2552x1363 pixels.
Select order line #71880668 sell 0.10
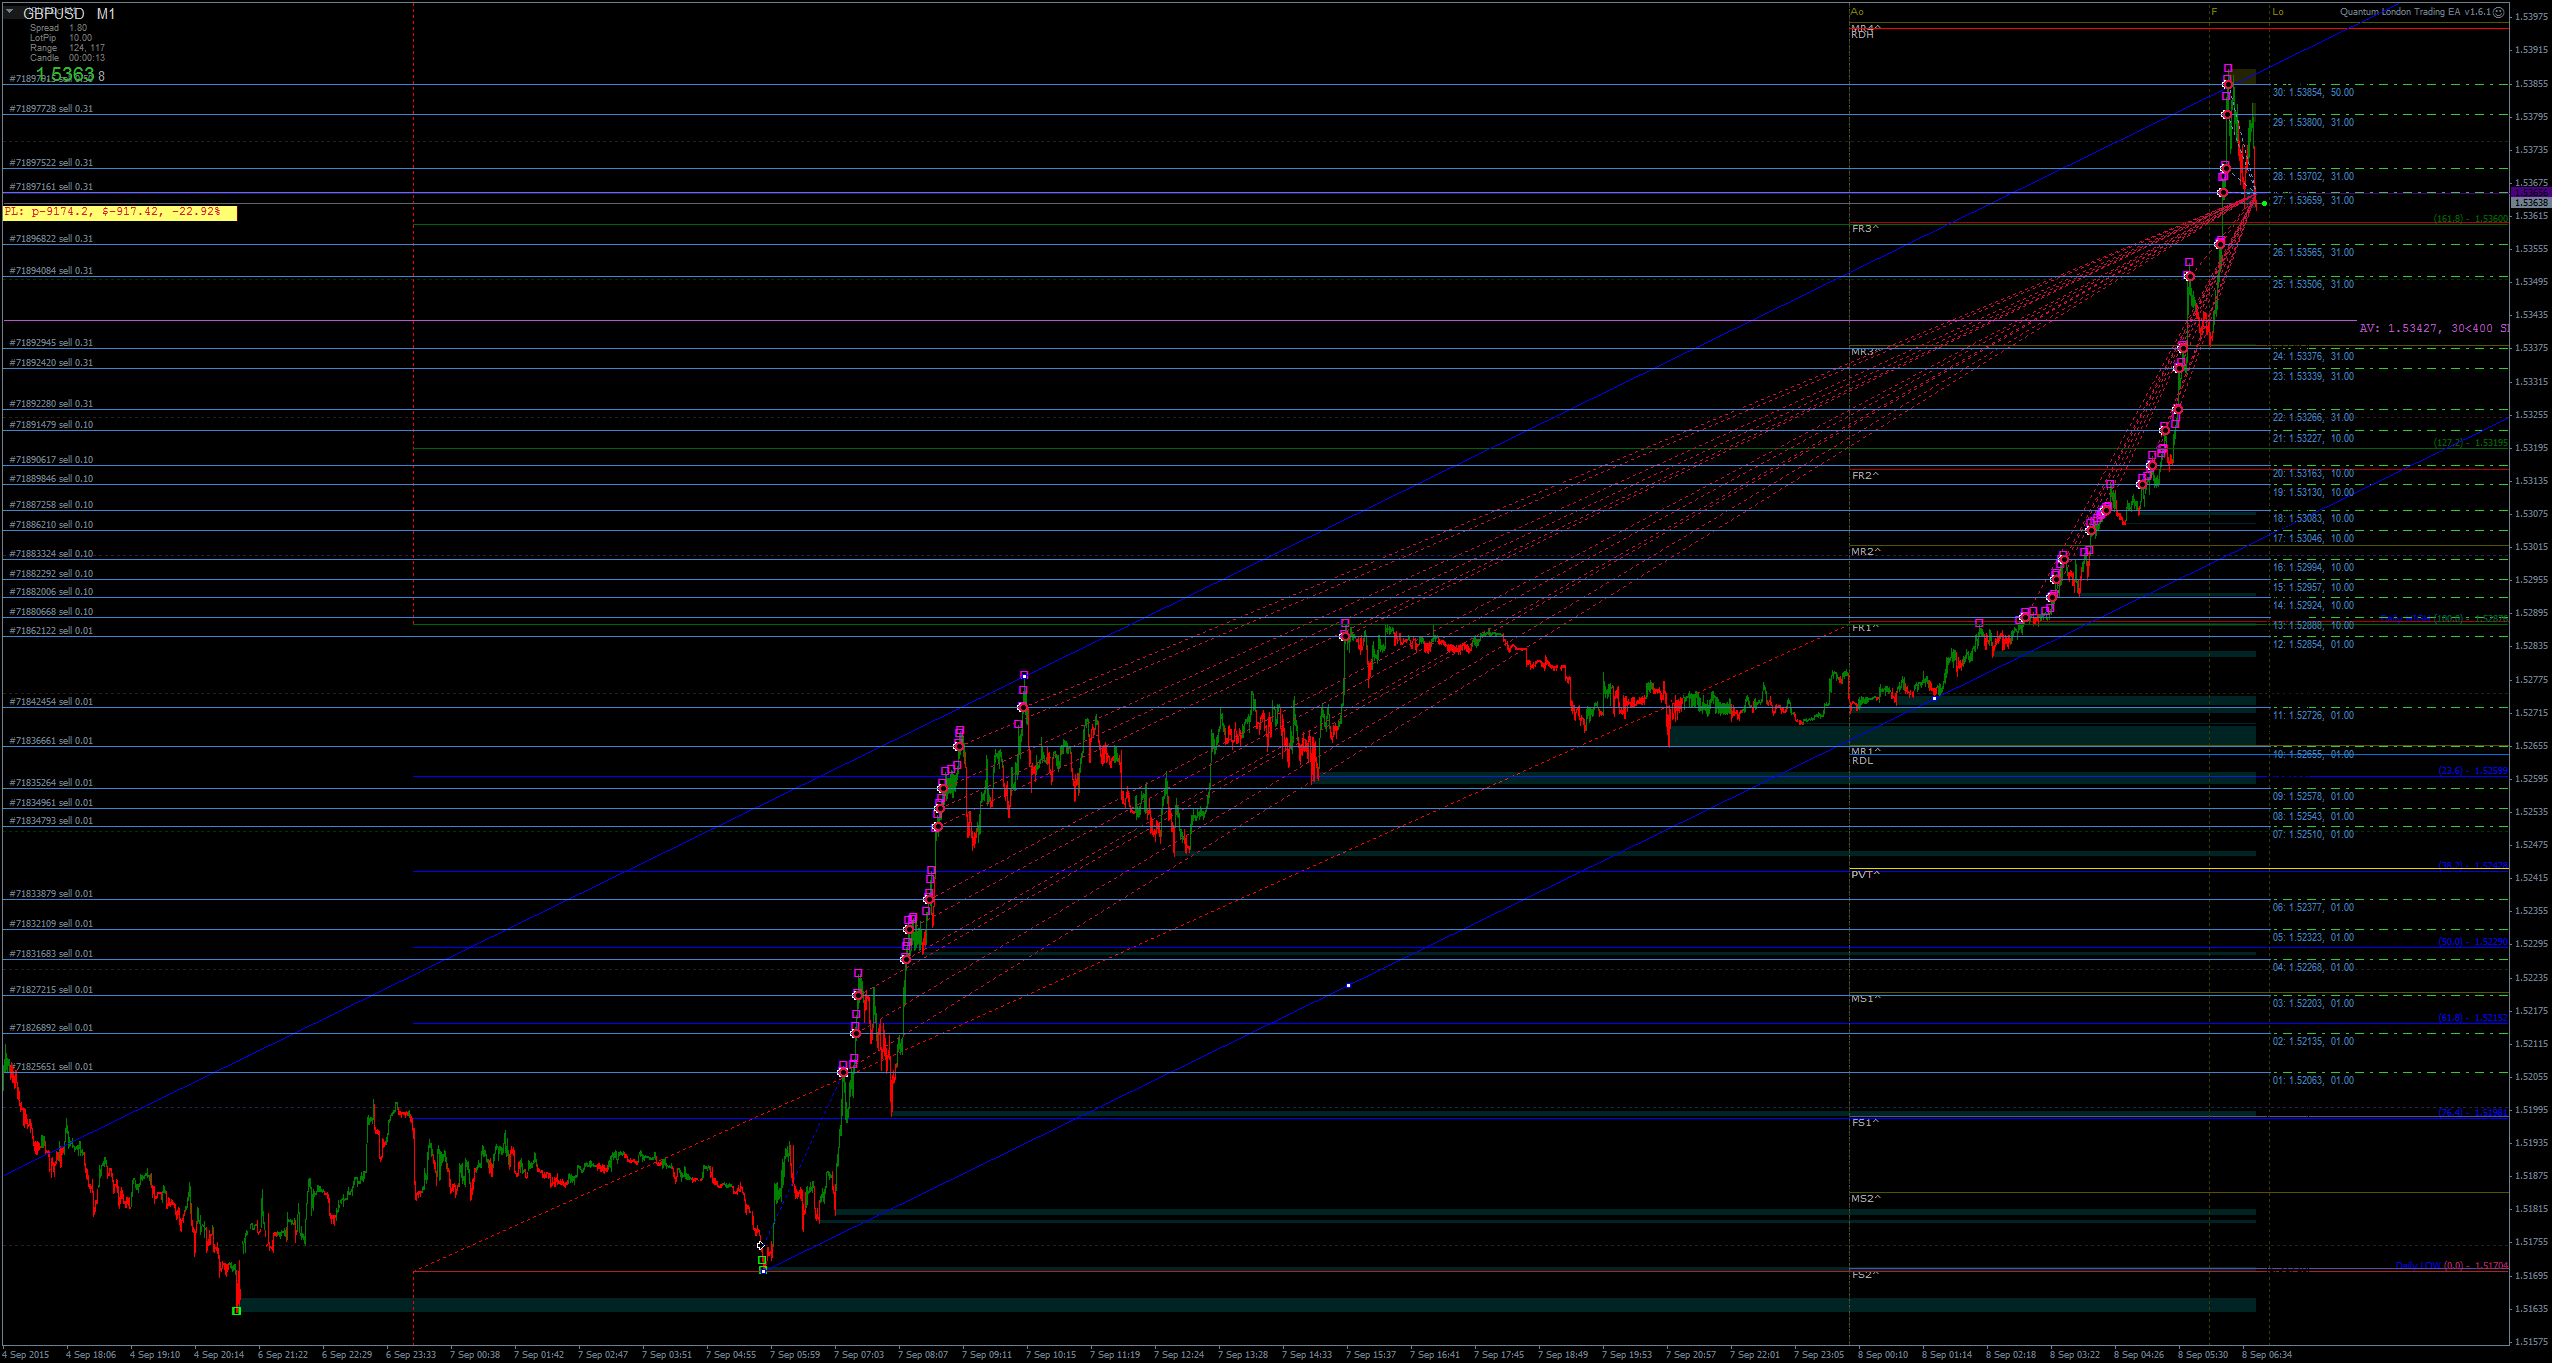tap(51, 612)
